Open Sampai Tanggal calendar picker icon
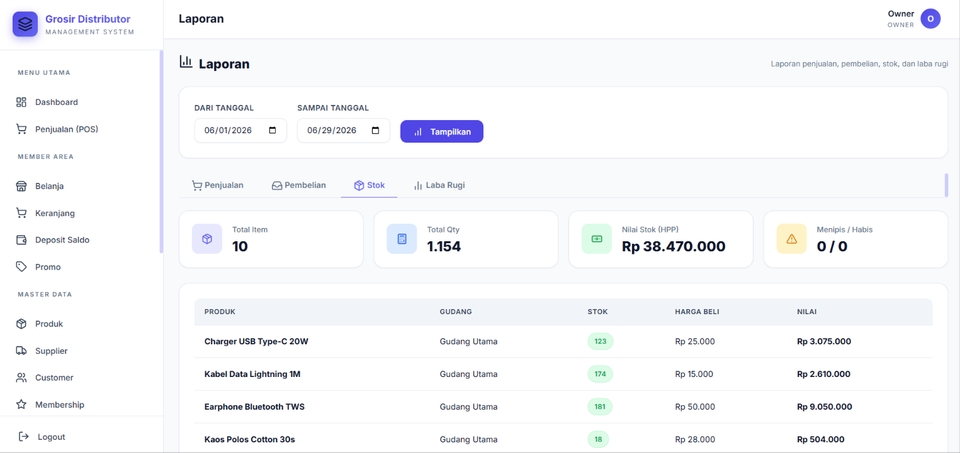Screen dimensions: 960x453 pyautogui.click(x=376, y=130)
